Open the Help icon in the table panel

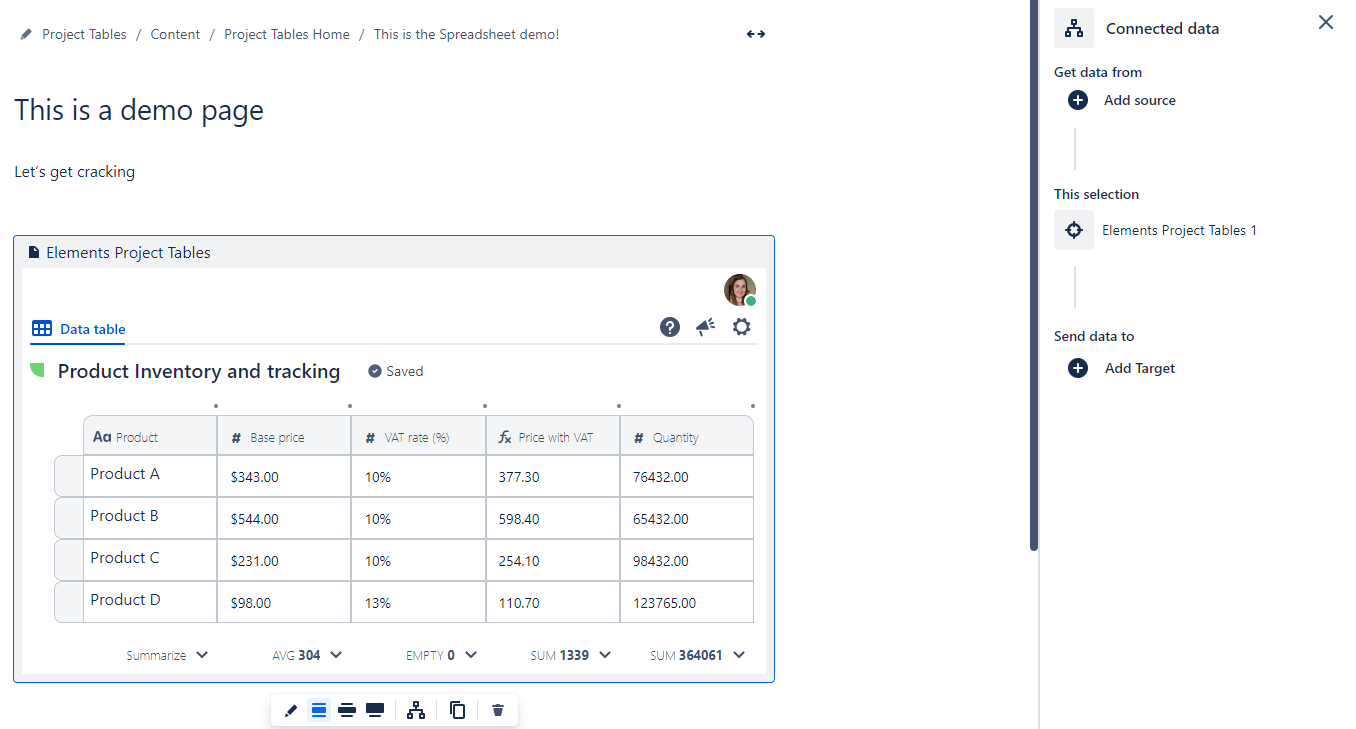pyautogui.click(x=669, y=327)
